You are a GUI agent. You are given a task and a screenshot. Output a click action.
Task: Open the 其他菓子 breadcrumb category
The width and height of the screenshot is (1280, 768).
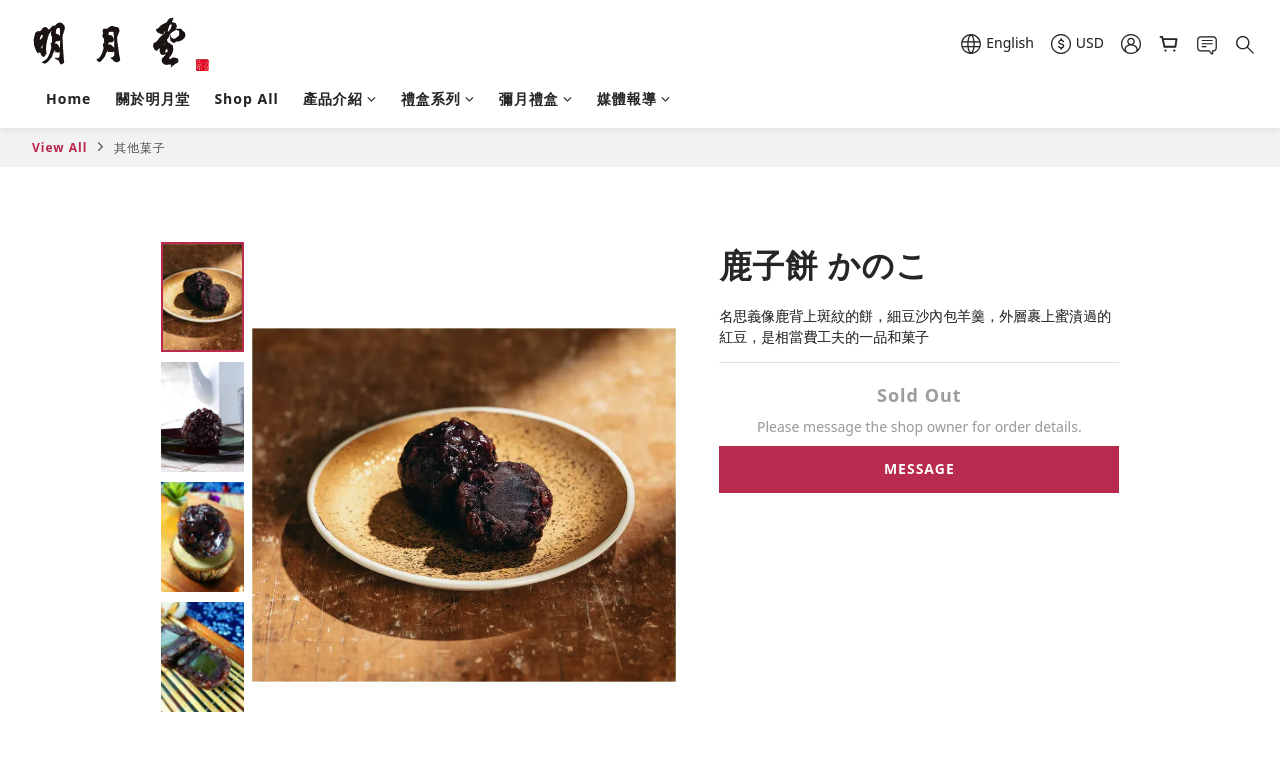click(x=139, y=148)
